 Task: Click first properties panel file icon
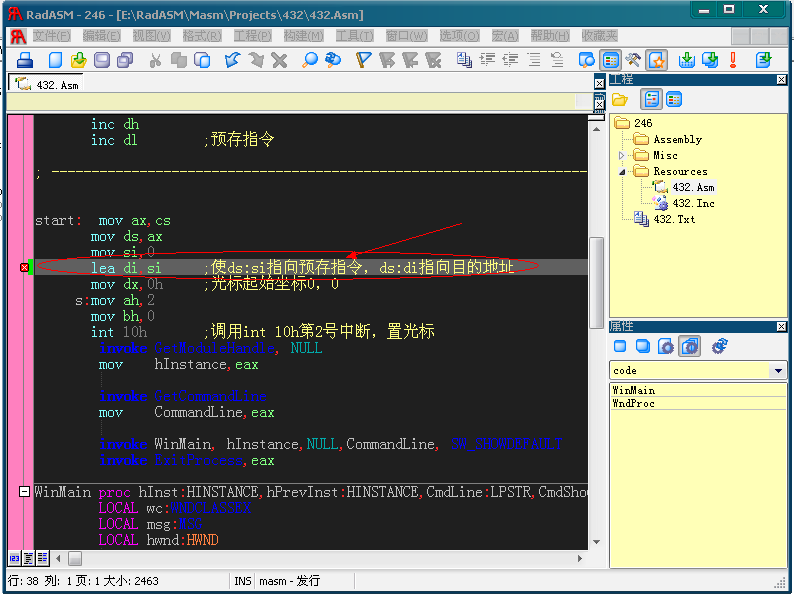click(620, 346)
